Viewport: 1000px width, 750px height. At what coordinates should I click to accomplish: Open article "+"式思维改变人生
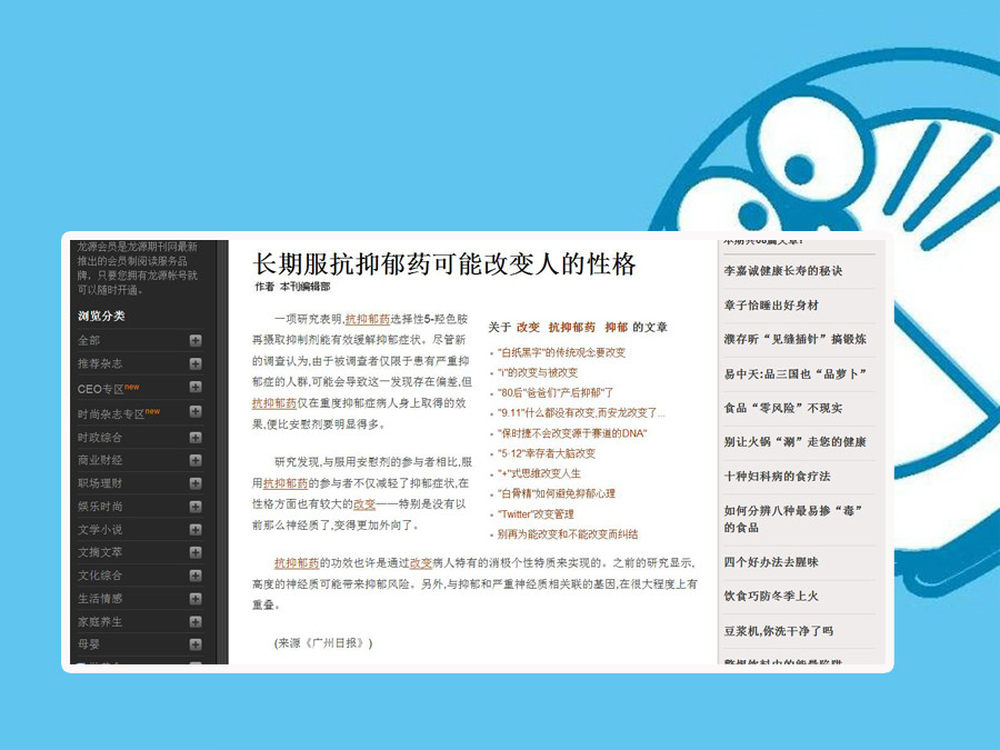pyautogui.click(x=539, y=473)
